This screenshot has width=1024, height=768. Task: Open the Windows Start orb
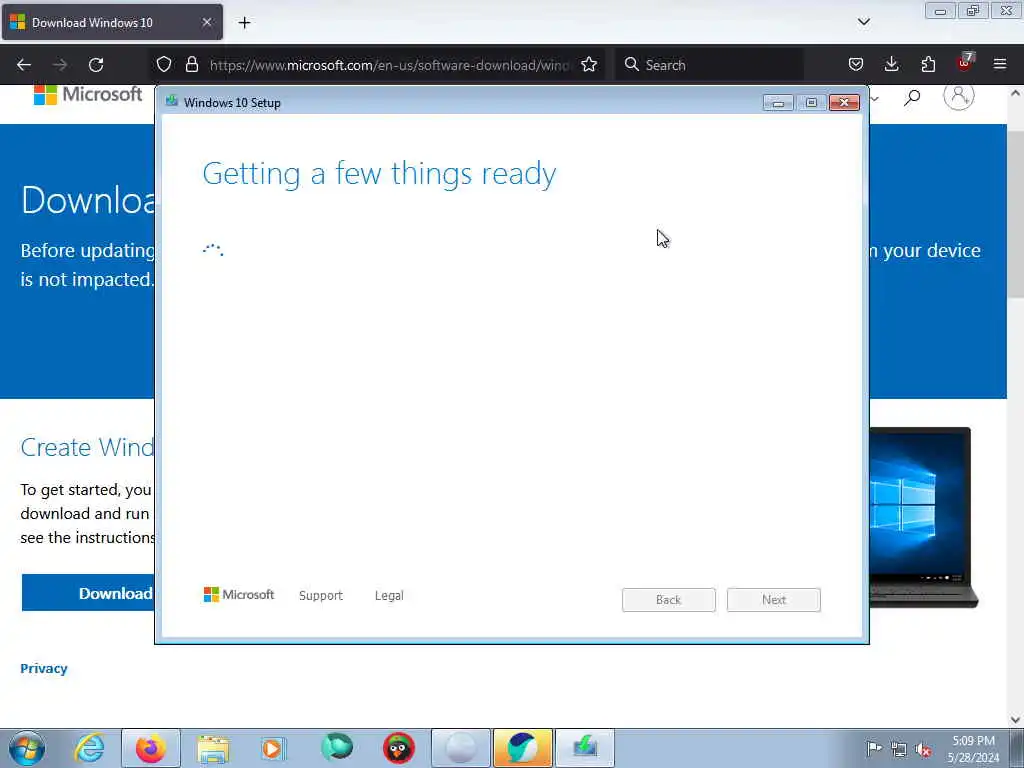(27, 748)
